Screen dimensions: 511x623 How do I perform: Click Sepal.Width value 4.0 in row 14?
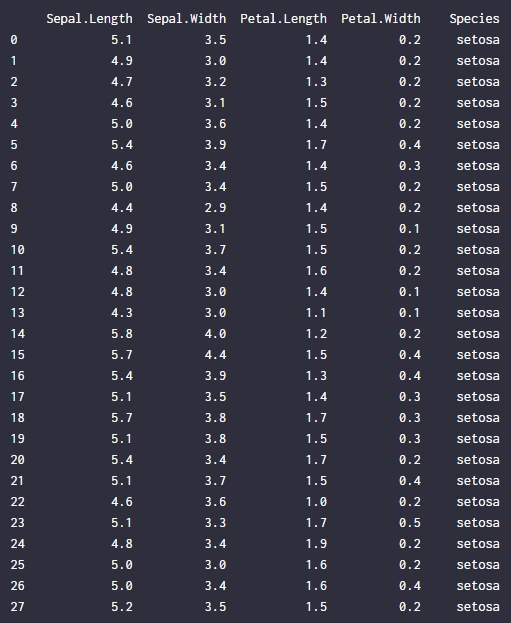pos(215,334)
